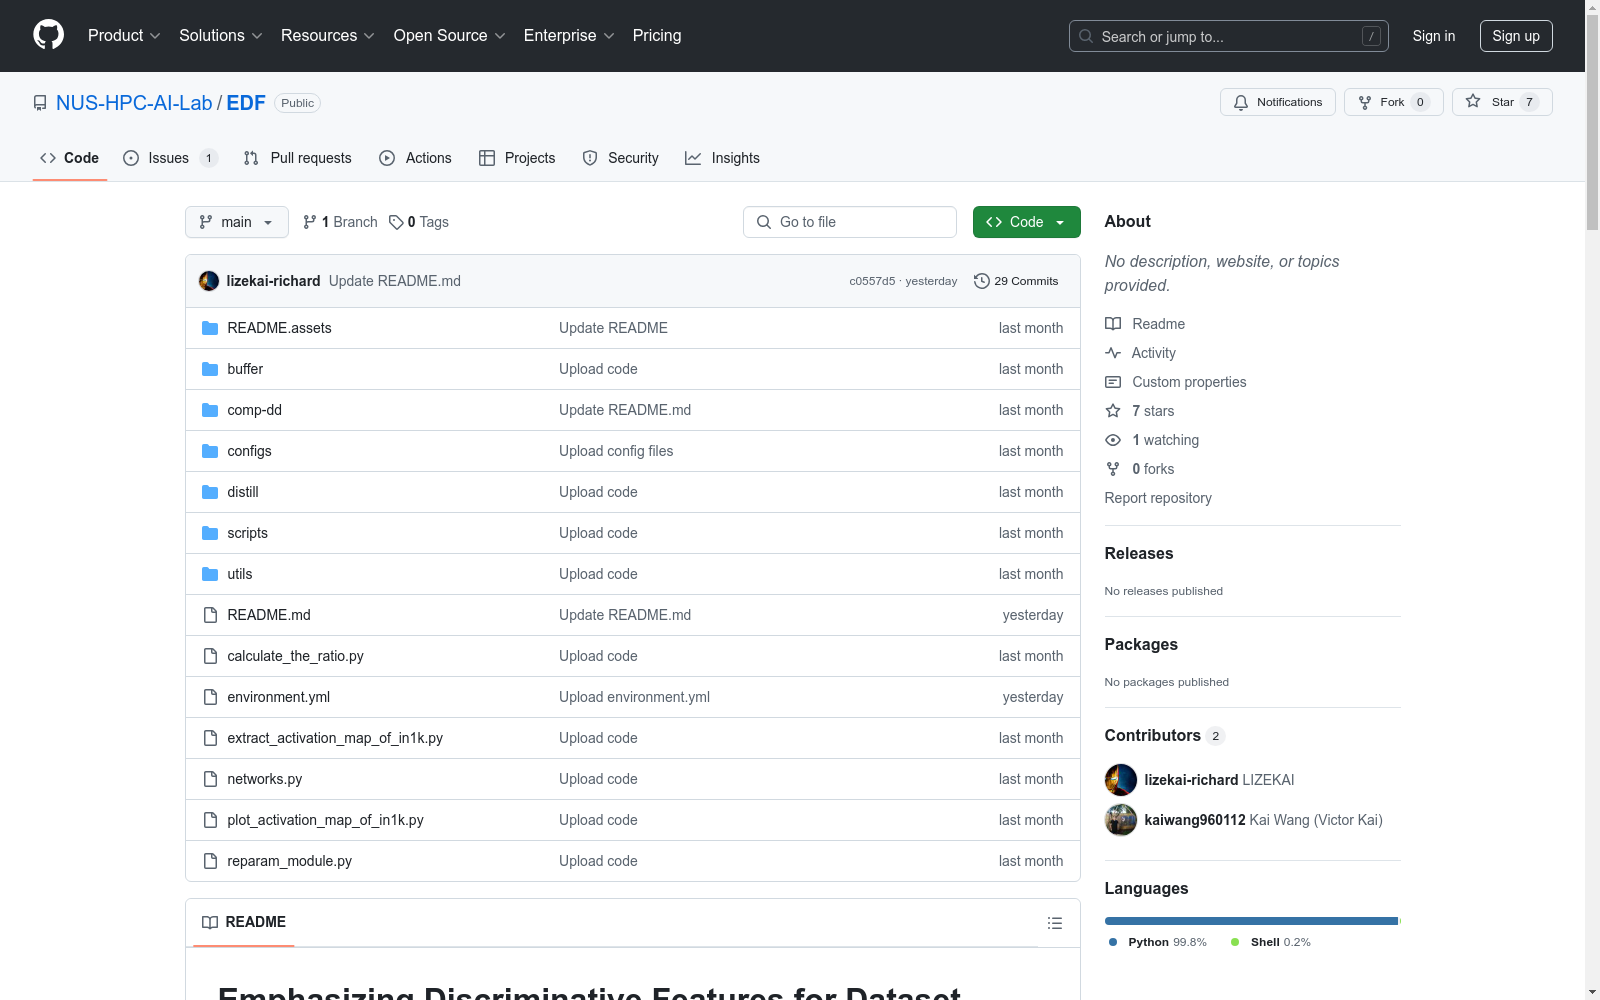Click the tags icon beside 0 Tags

tap(396, 222)
